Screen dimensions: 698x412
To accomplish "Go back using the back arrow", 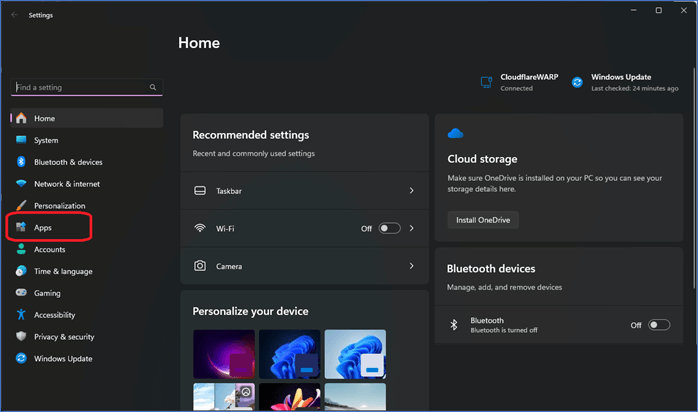I will coord(14,15).
